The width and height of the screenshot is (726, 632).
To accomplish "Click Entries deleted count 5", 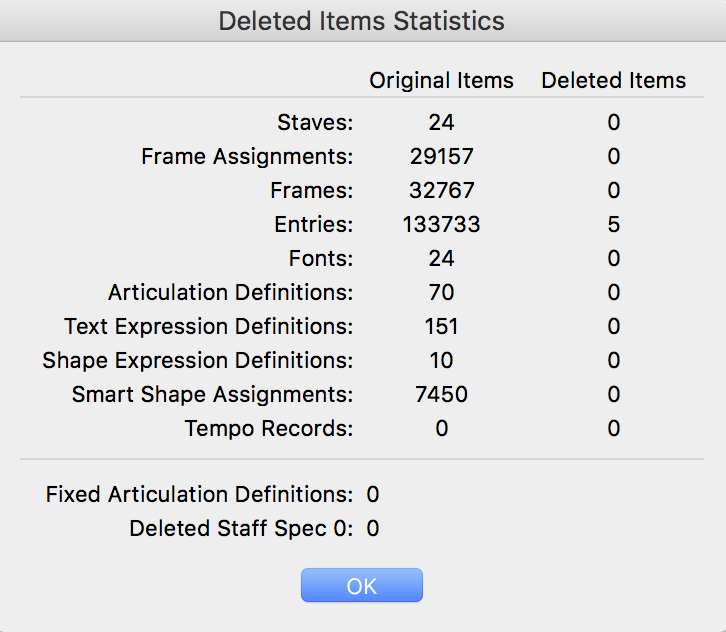I will click(x=614, y=225).
